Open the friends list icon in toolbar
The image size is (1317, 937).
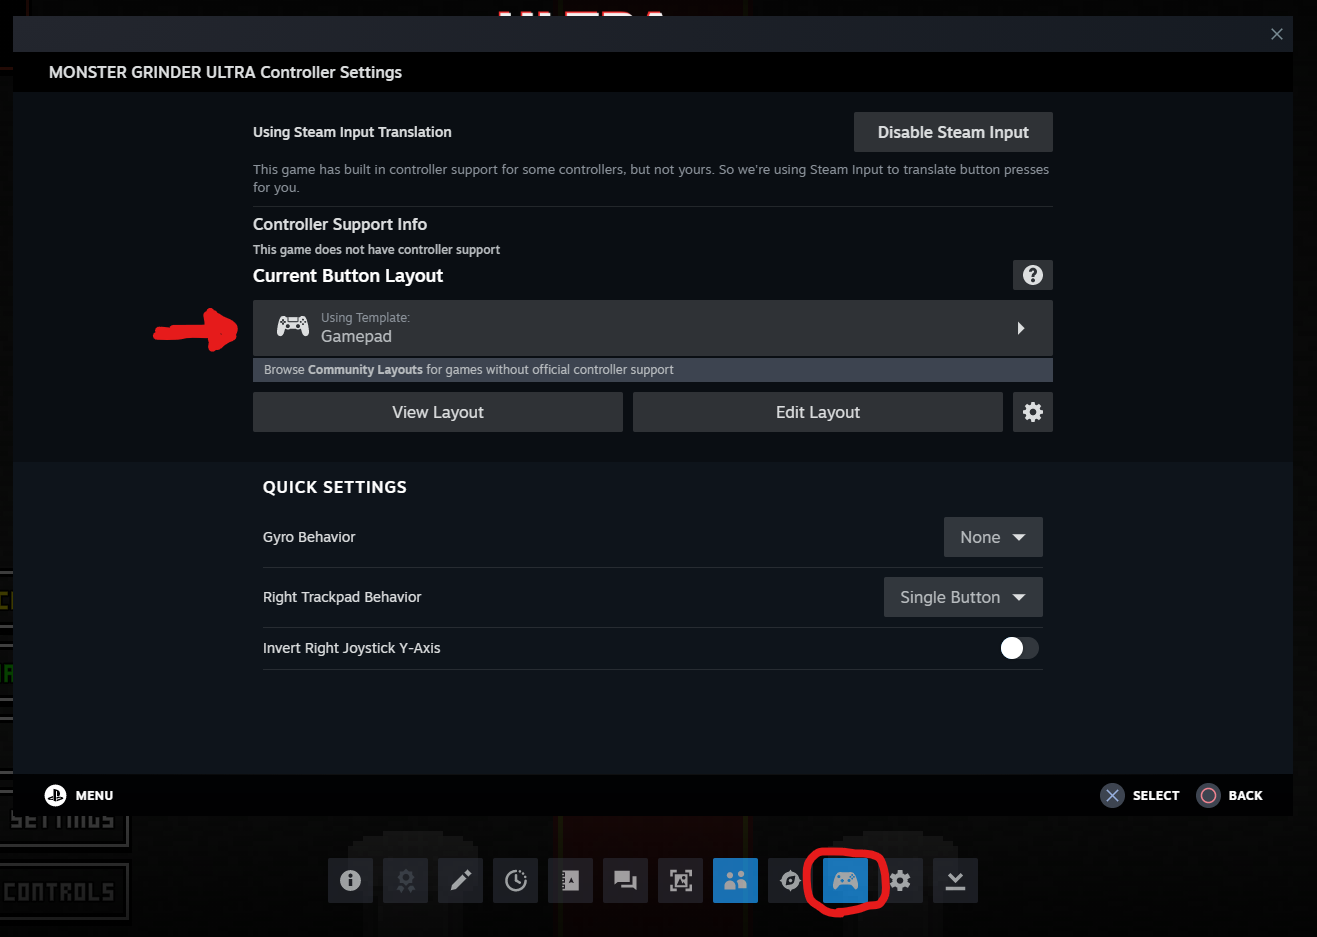(x=735, y=881)
